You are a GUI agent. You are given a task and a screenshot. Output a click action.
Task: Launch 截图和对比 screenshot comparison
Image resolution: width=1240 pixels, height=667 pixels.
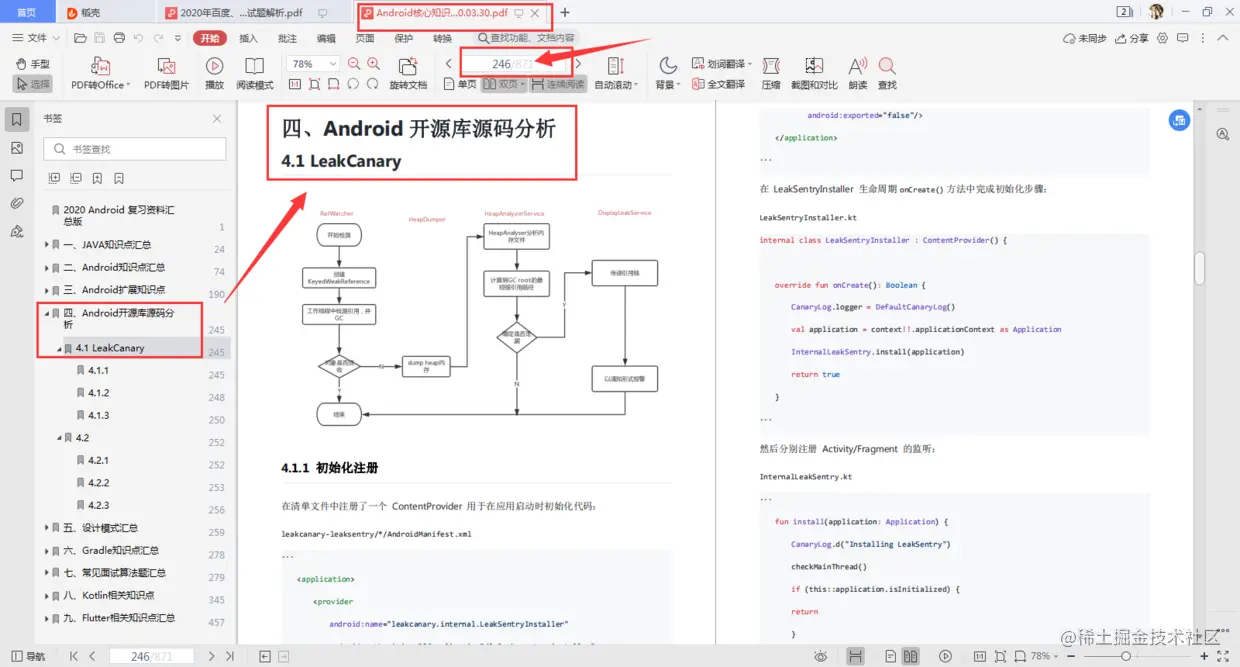coord(816,72)
